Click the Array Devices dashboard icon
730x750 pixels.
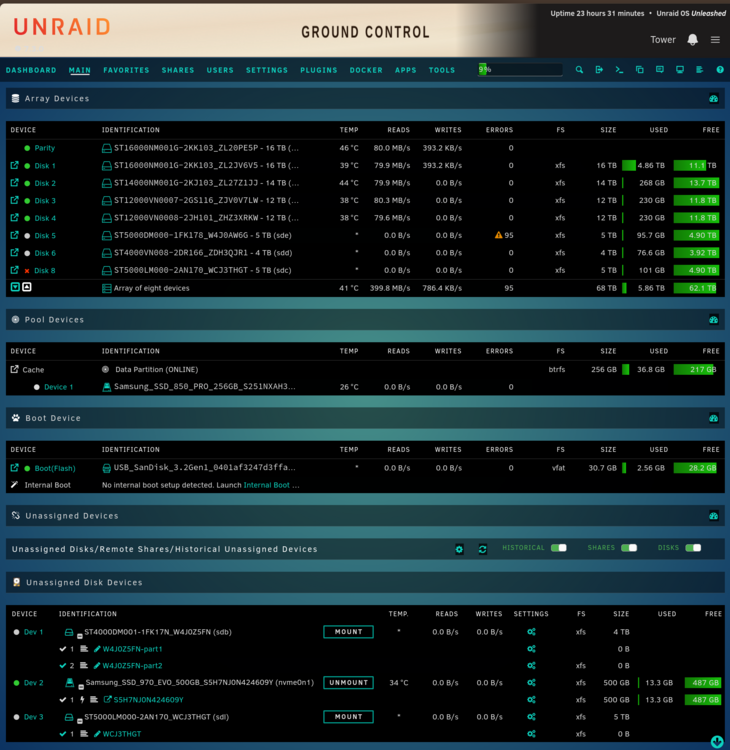coord(714,99)
